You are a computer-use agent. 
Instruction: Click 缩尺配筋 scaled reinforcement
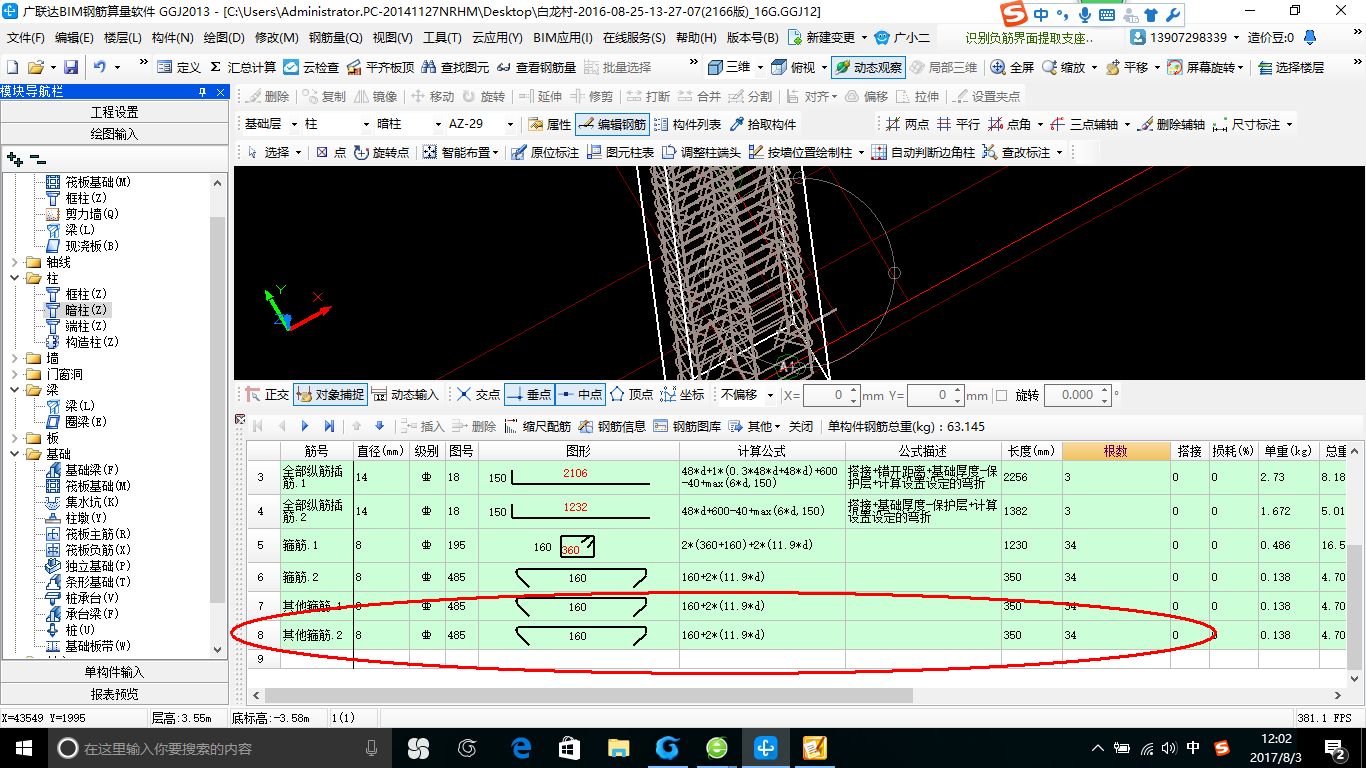point(537,426)
